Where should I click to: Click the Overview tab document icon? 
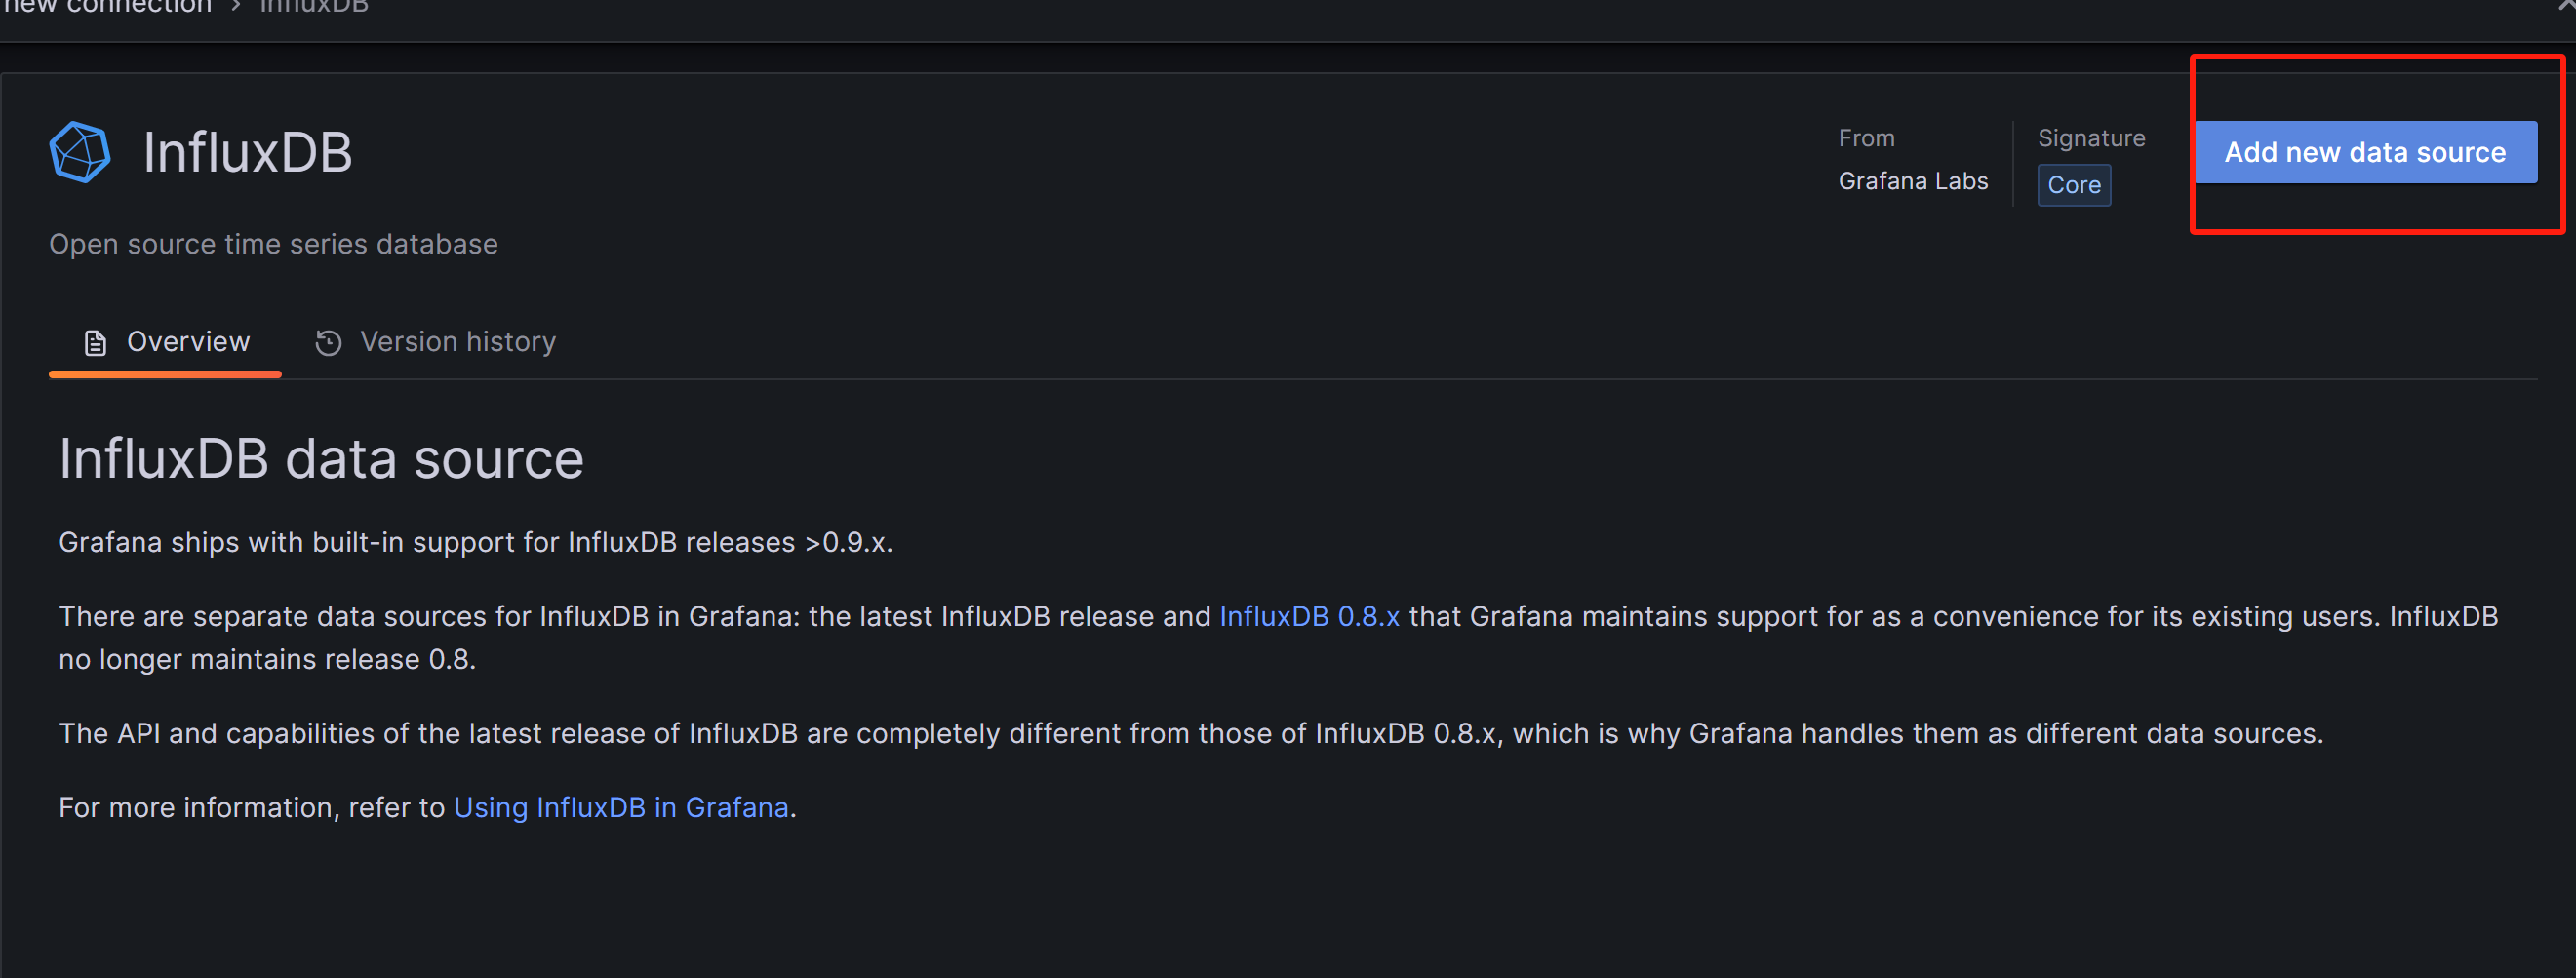click(x=95, y=343)
